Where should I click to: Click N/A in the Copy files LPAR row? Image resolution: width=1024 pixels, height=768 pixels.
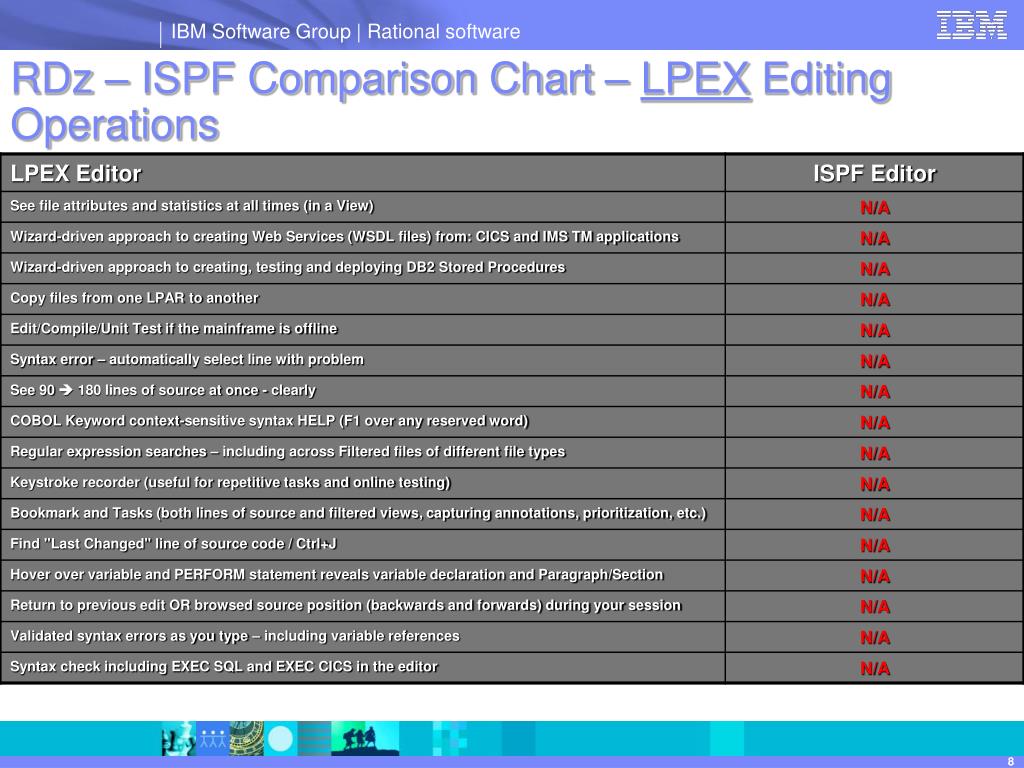pos(874,300)
